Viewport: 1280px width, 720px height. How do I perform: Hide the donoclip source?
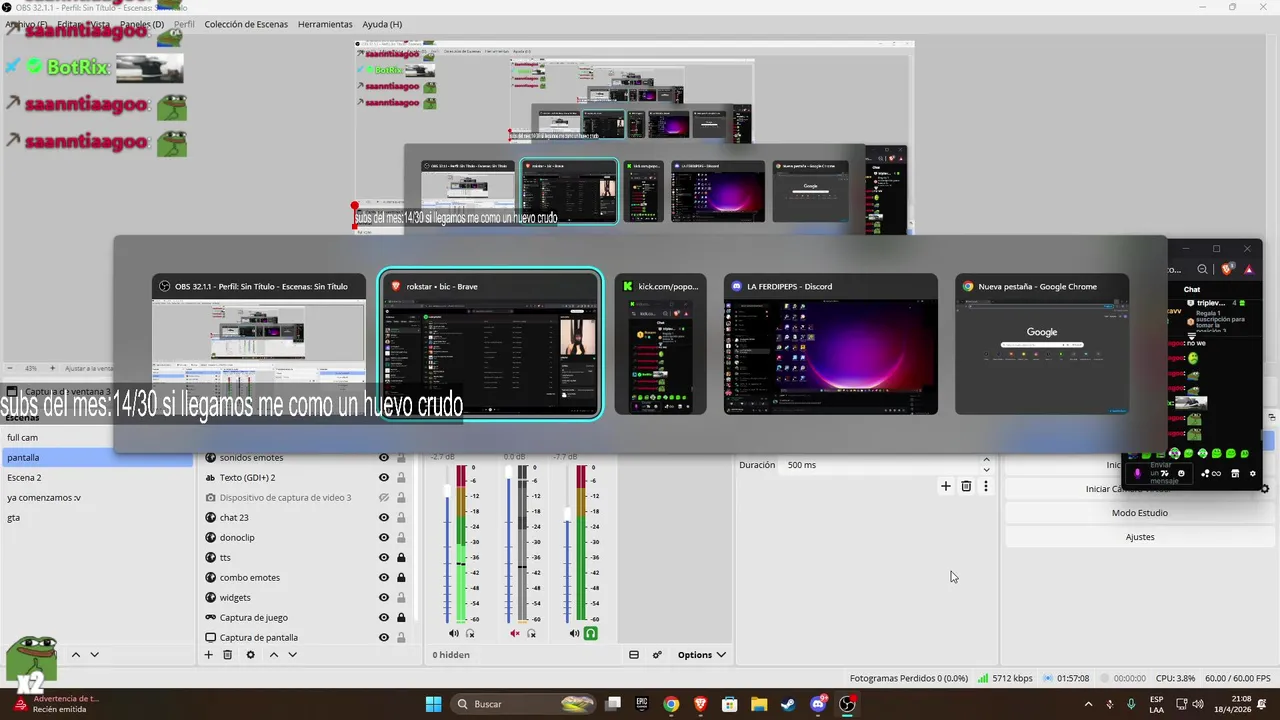point(384,537)
